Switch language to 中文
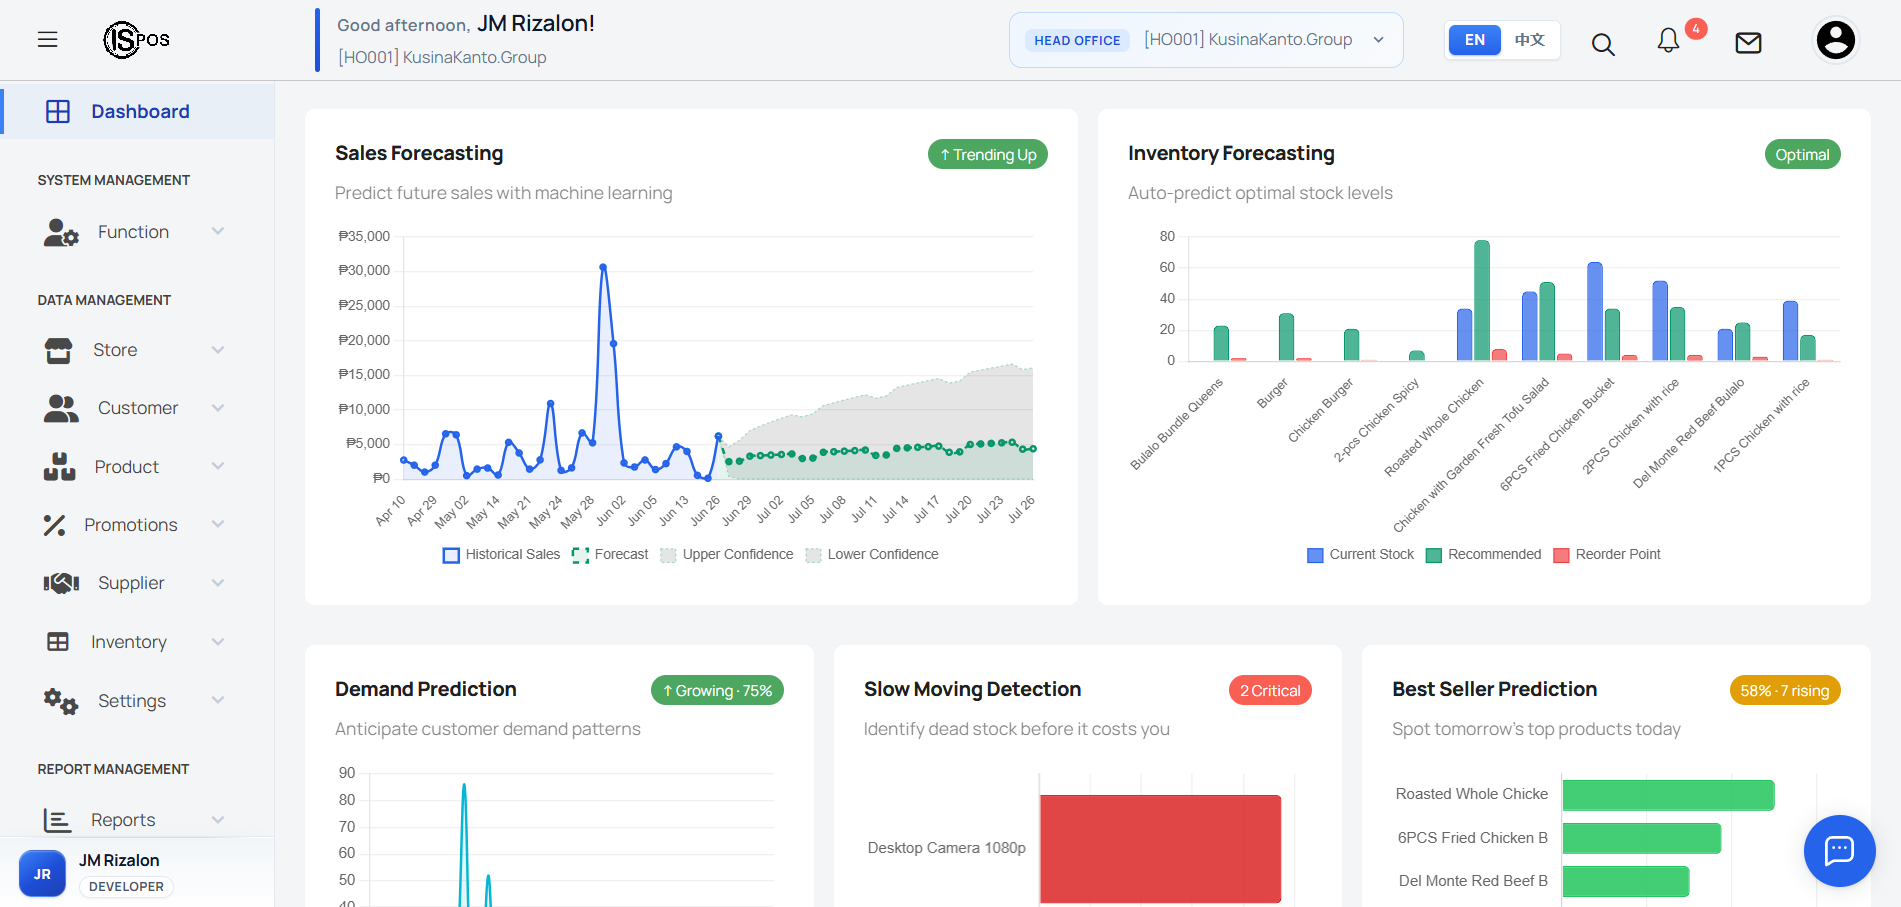This screenshot has width=1901, height=907. click(1529, 40)
